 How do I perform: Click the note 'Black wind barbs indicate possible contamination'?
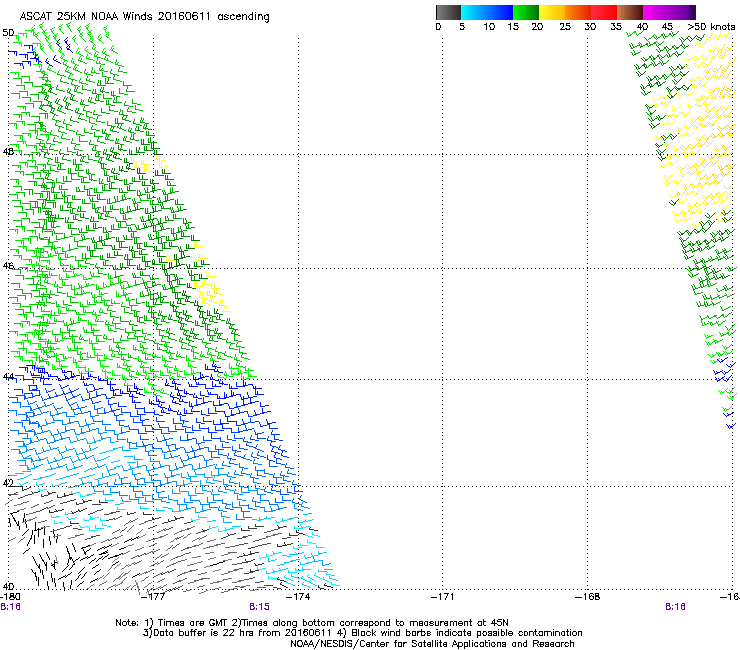[x=467, y=633]
